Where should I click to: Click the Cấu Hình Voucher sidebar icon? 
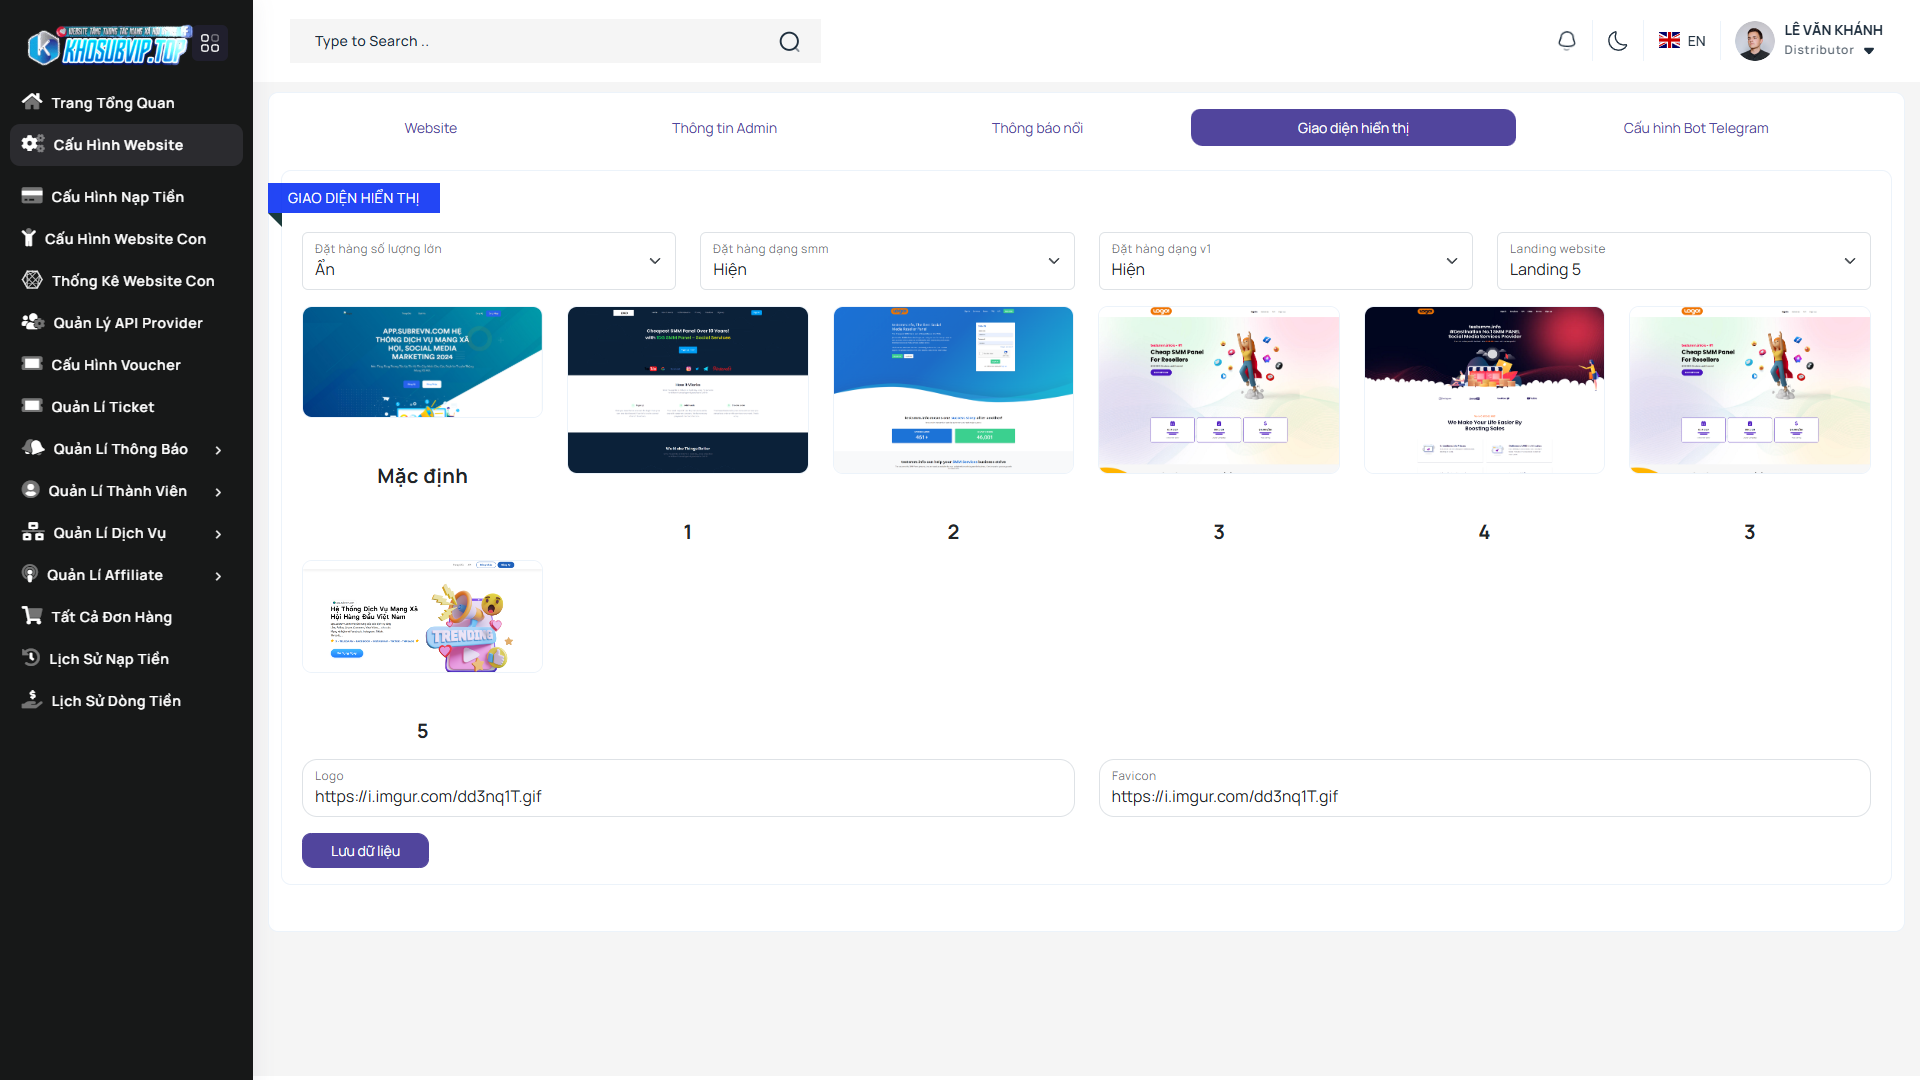(x=32, y=364)
